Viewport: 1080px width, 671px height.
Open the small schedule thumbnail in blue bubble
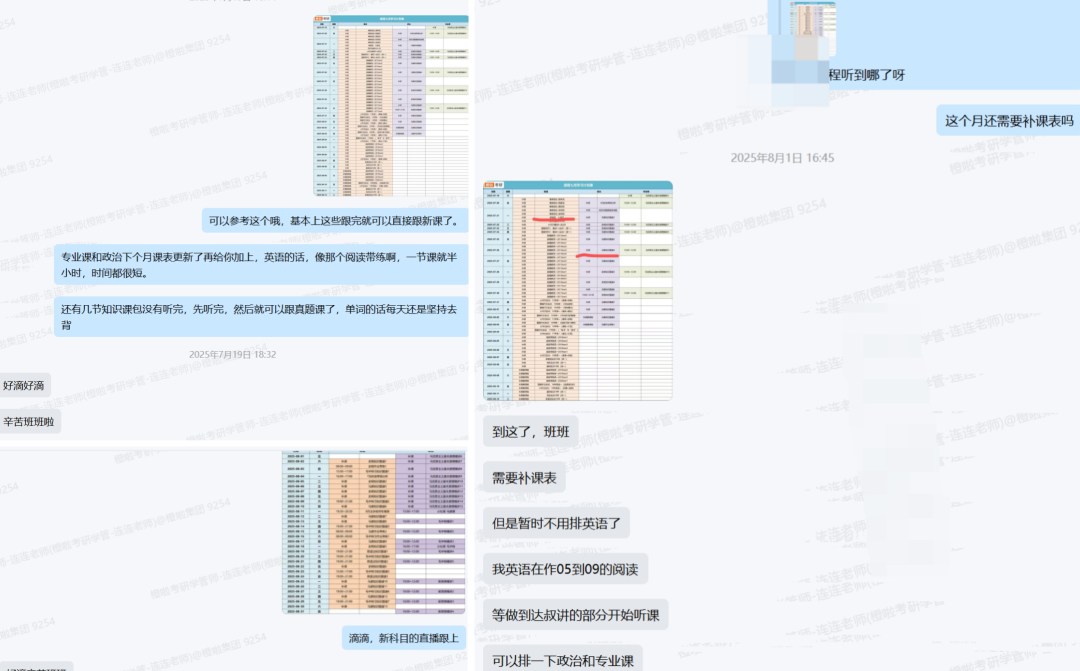812,29
